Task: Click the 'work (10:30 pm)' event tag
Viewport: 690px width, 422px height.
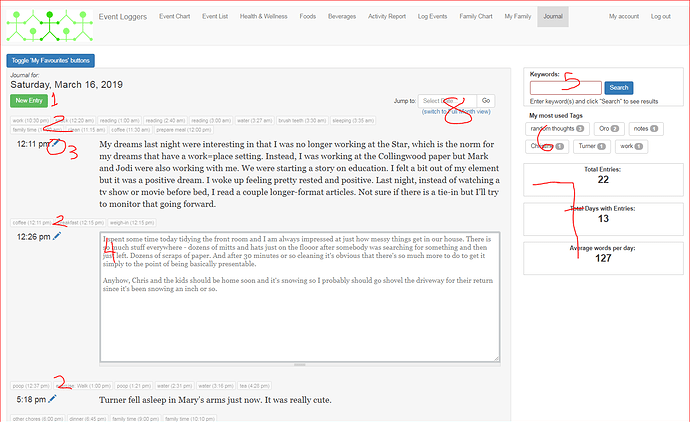Action: pos(31,121)
